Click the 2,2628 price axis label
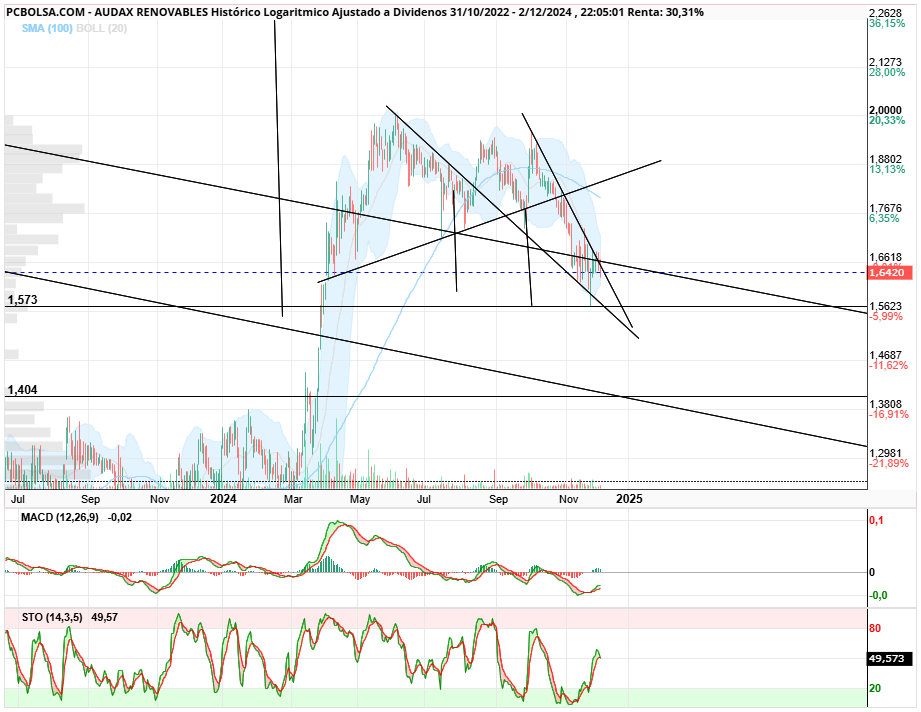 pyautogui.click(x=885, y=14)
